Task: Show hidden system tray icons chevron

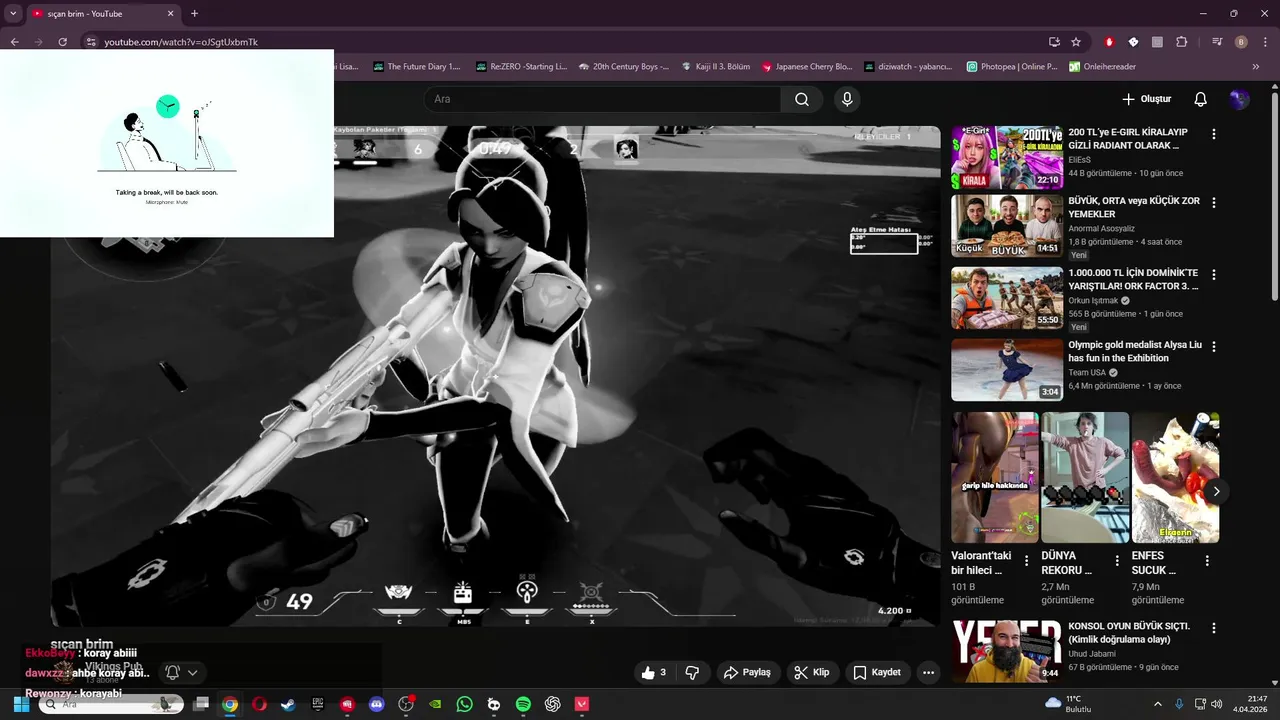Action: 1158,704
